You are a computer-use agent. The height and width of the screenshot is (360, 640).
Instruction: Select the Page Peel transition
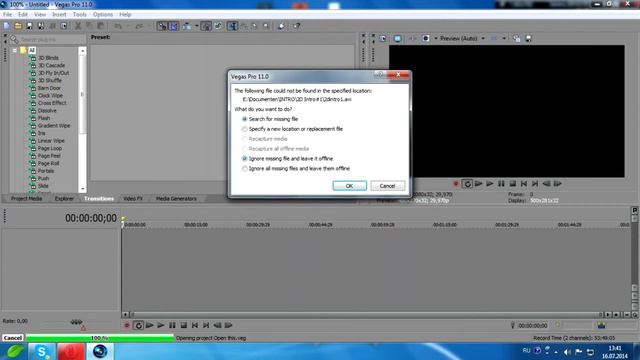(49, 156)
